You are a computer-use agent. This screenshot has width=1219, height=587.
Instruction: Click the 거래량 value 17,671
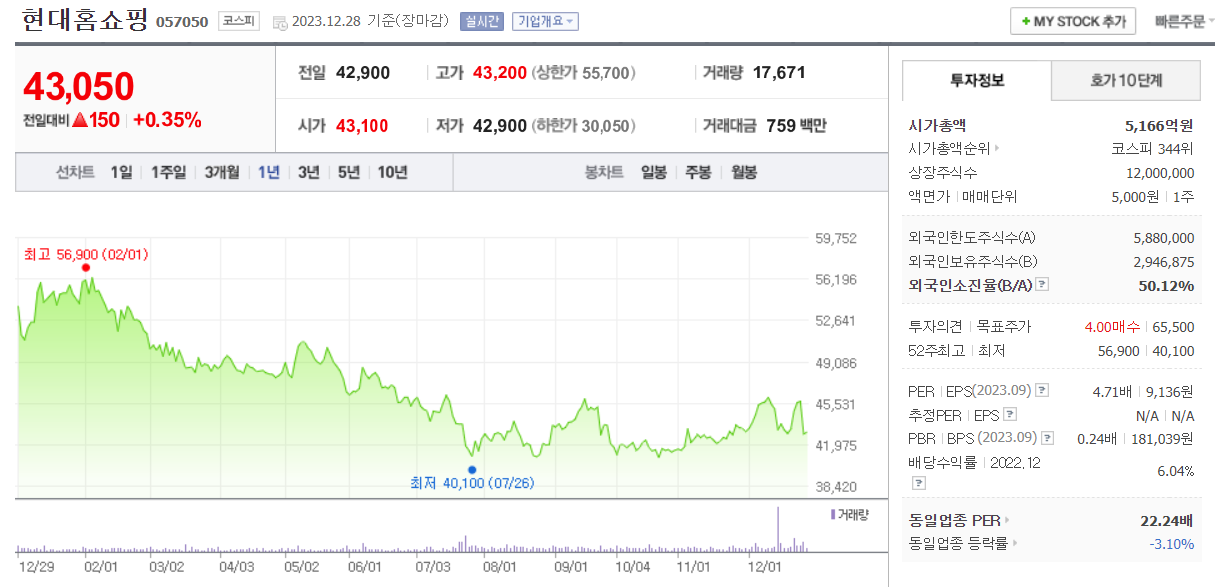click(779, 72)
